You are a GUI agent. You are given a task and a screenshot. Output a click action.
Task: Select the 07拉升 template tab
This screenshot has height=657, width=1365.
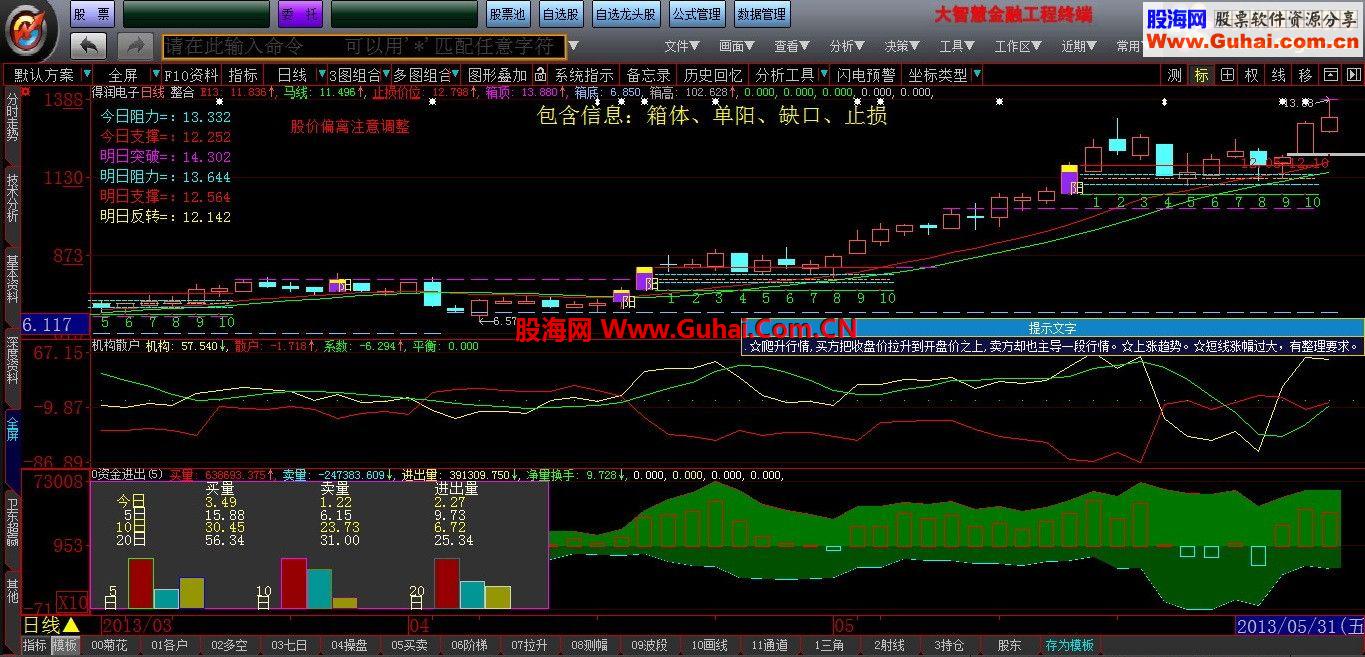(x=530, y=646)
